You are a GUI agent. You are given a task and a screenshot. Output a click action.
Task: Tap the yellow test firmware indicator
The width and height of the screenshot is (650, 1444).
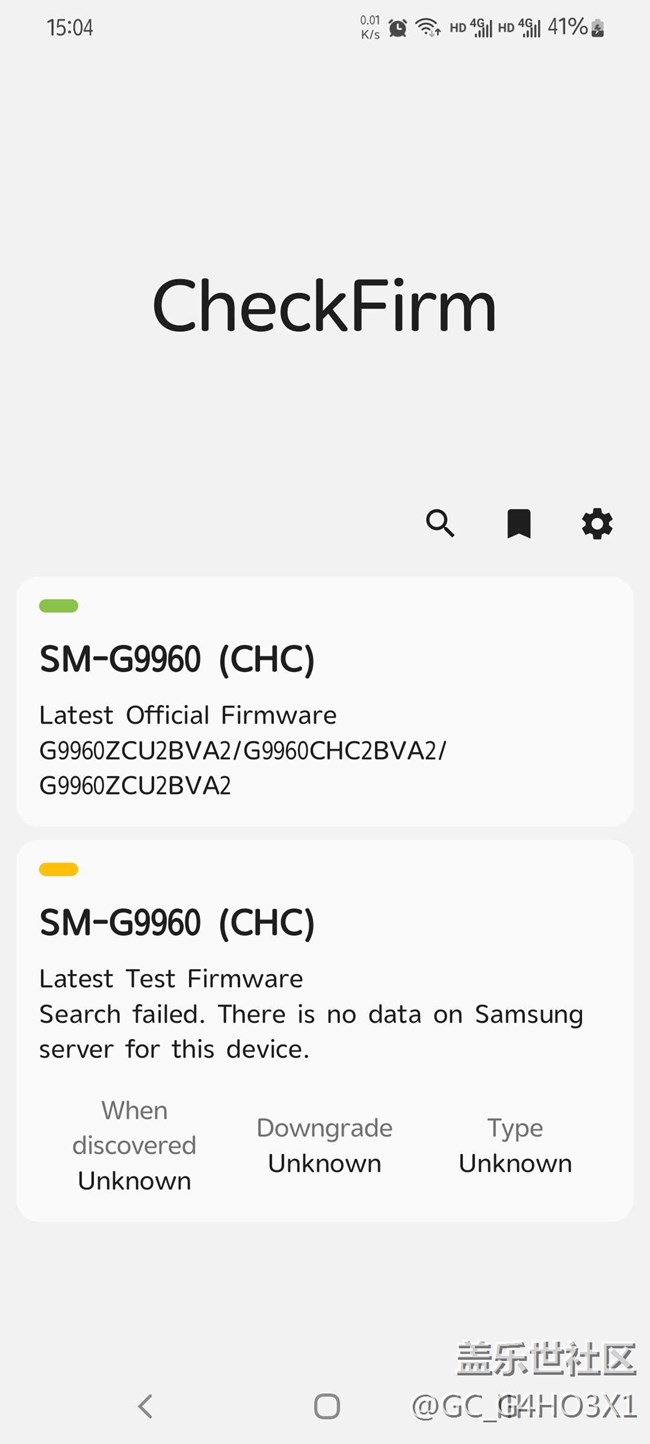tap(58, 869)
